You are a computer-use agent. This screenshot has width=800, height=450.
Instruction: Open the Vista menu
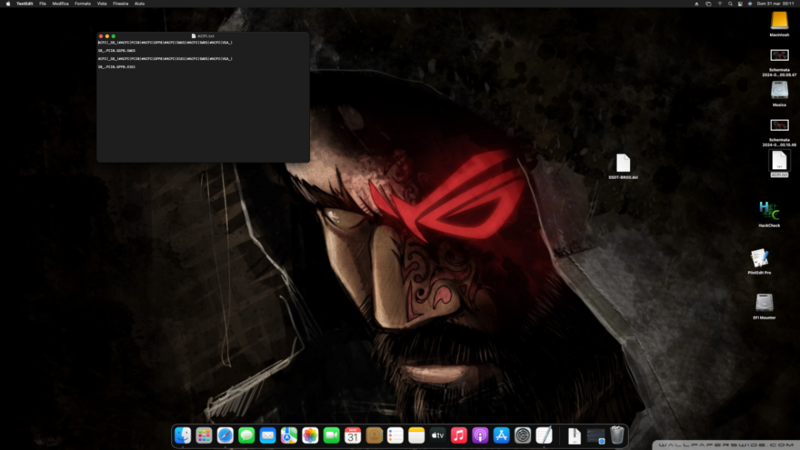[102, 4]
